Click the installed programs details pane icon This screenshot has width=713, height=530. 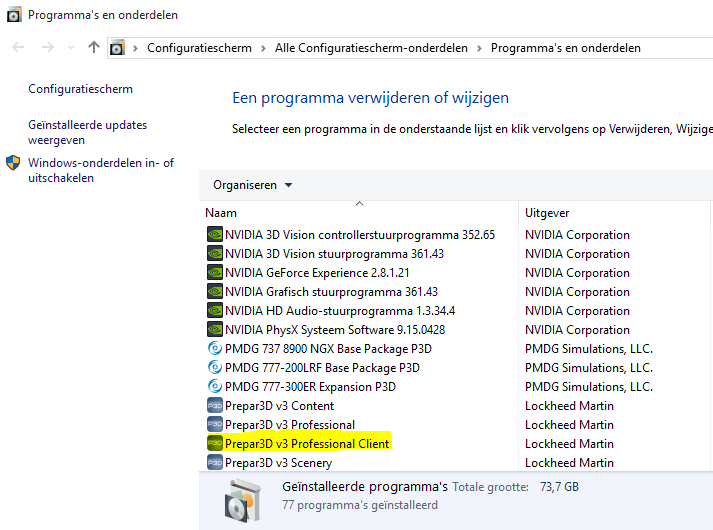coord(243,500)
